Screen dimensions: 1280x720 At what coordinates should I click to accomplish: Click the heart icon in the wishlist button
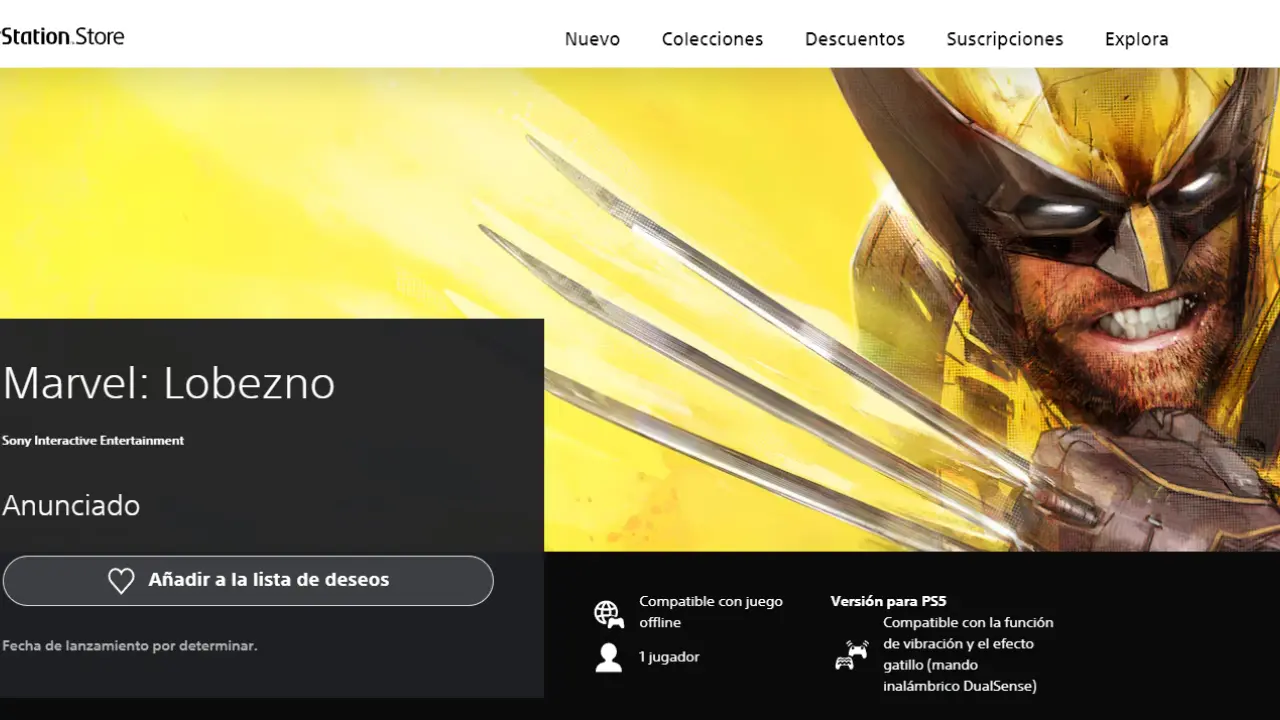[121, 581]
